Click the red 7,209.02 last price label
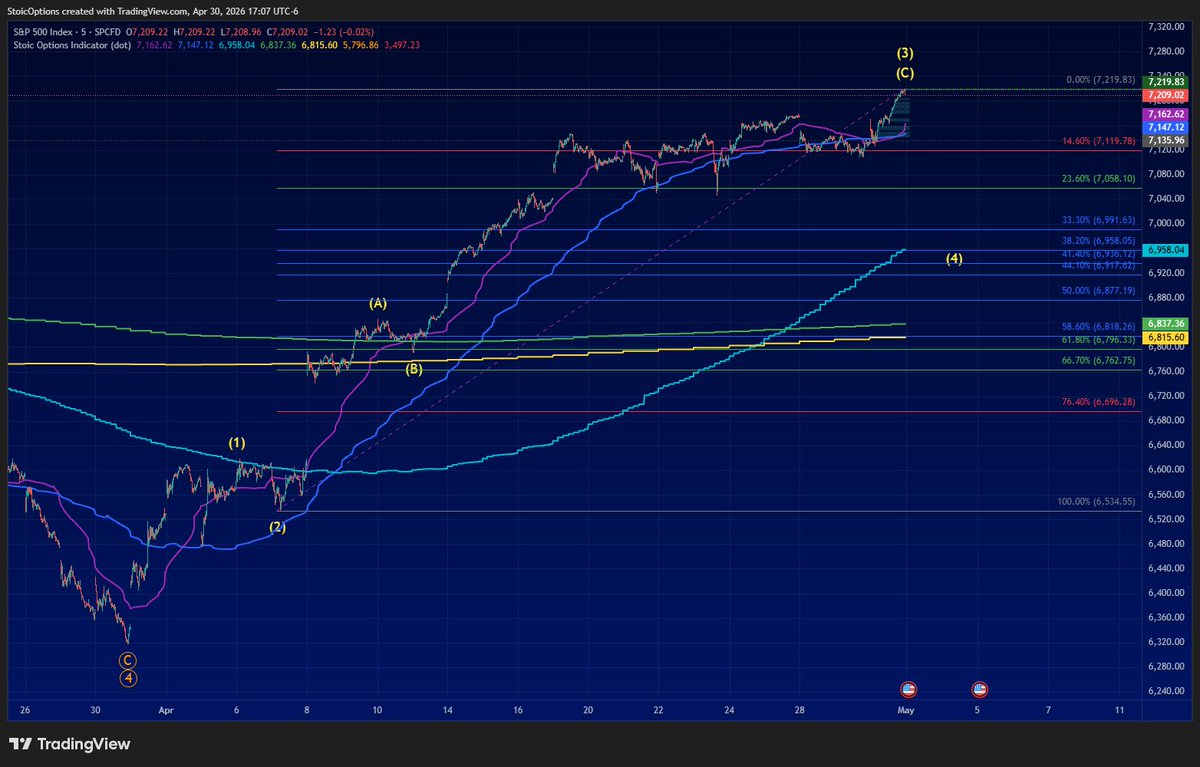The height and width of the screenshot is (767, 1200). (x=1165, y=96)
